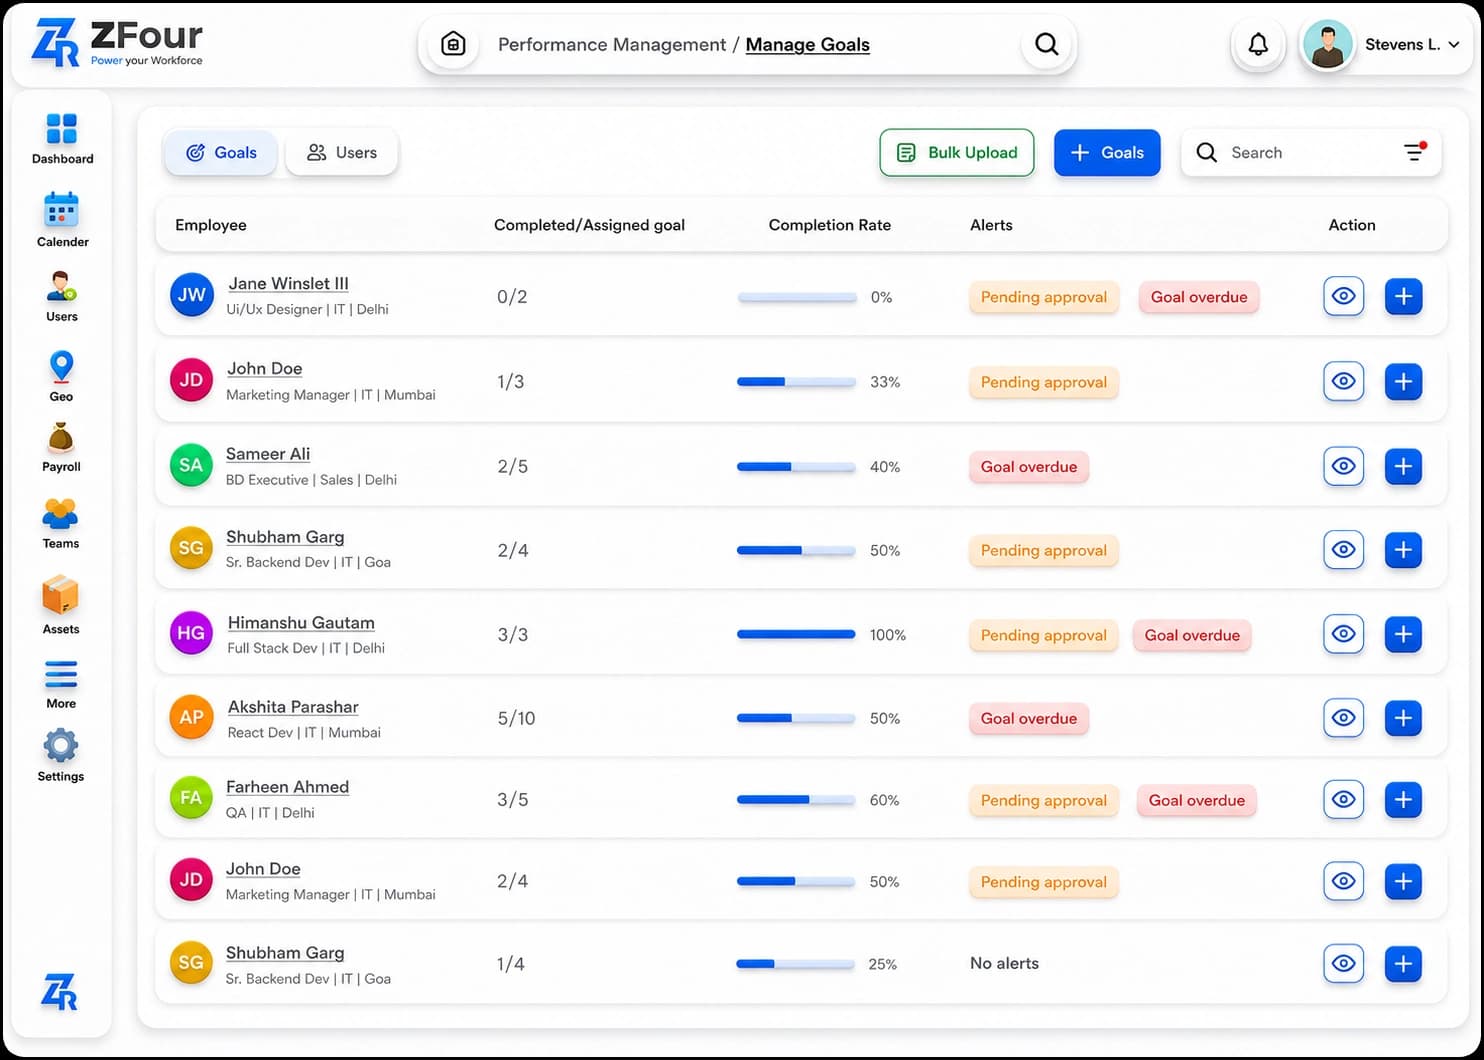View goals eye icon, John Doe 33% row

coord(1343,381)
